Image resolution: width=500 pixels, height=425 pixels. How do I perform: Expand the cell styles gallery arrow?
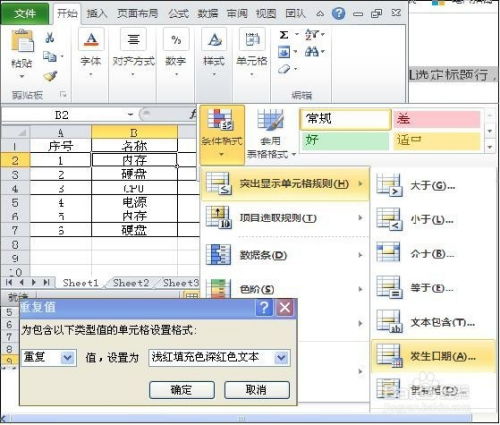click(x=490, y=147)
